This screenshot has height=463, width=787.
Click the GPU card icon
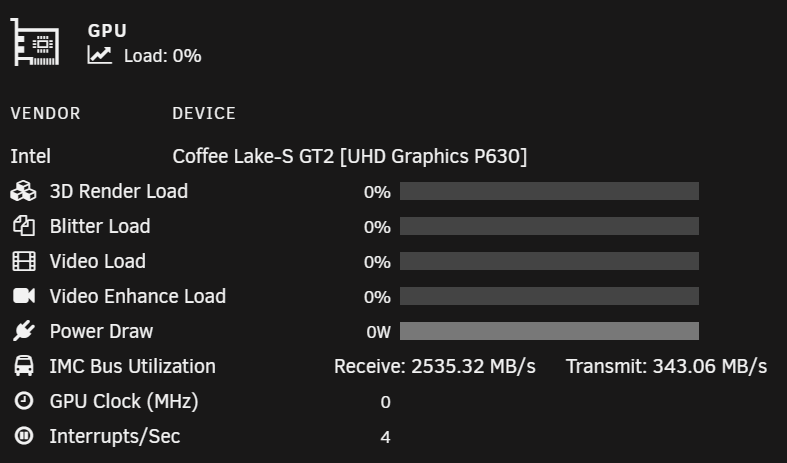pyautogui.click(x=35, y=42)
